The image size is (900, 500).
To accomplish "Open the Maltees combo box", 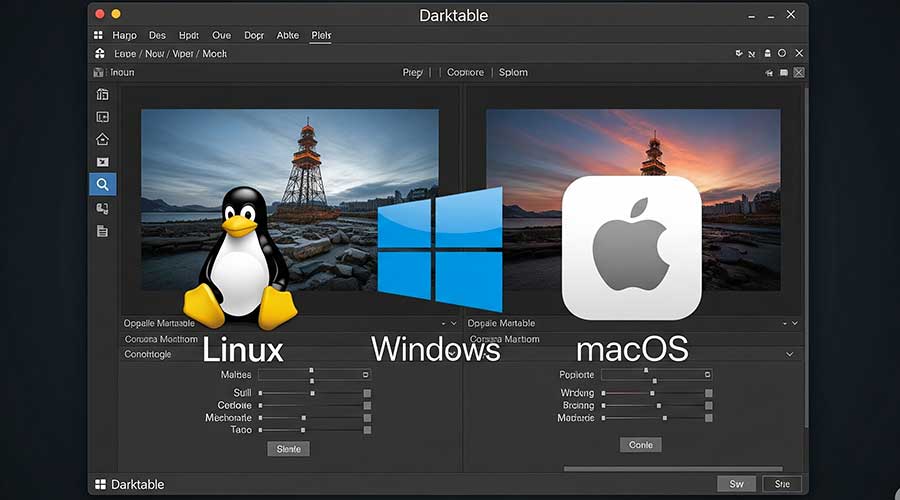I will [315, 375].
